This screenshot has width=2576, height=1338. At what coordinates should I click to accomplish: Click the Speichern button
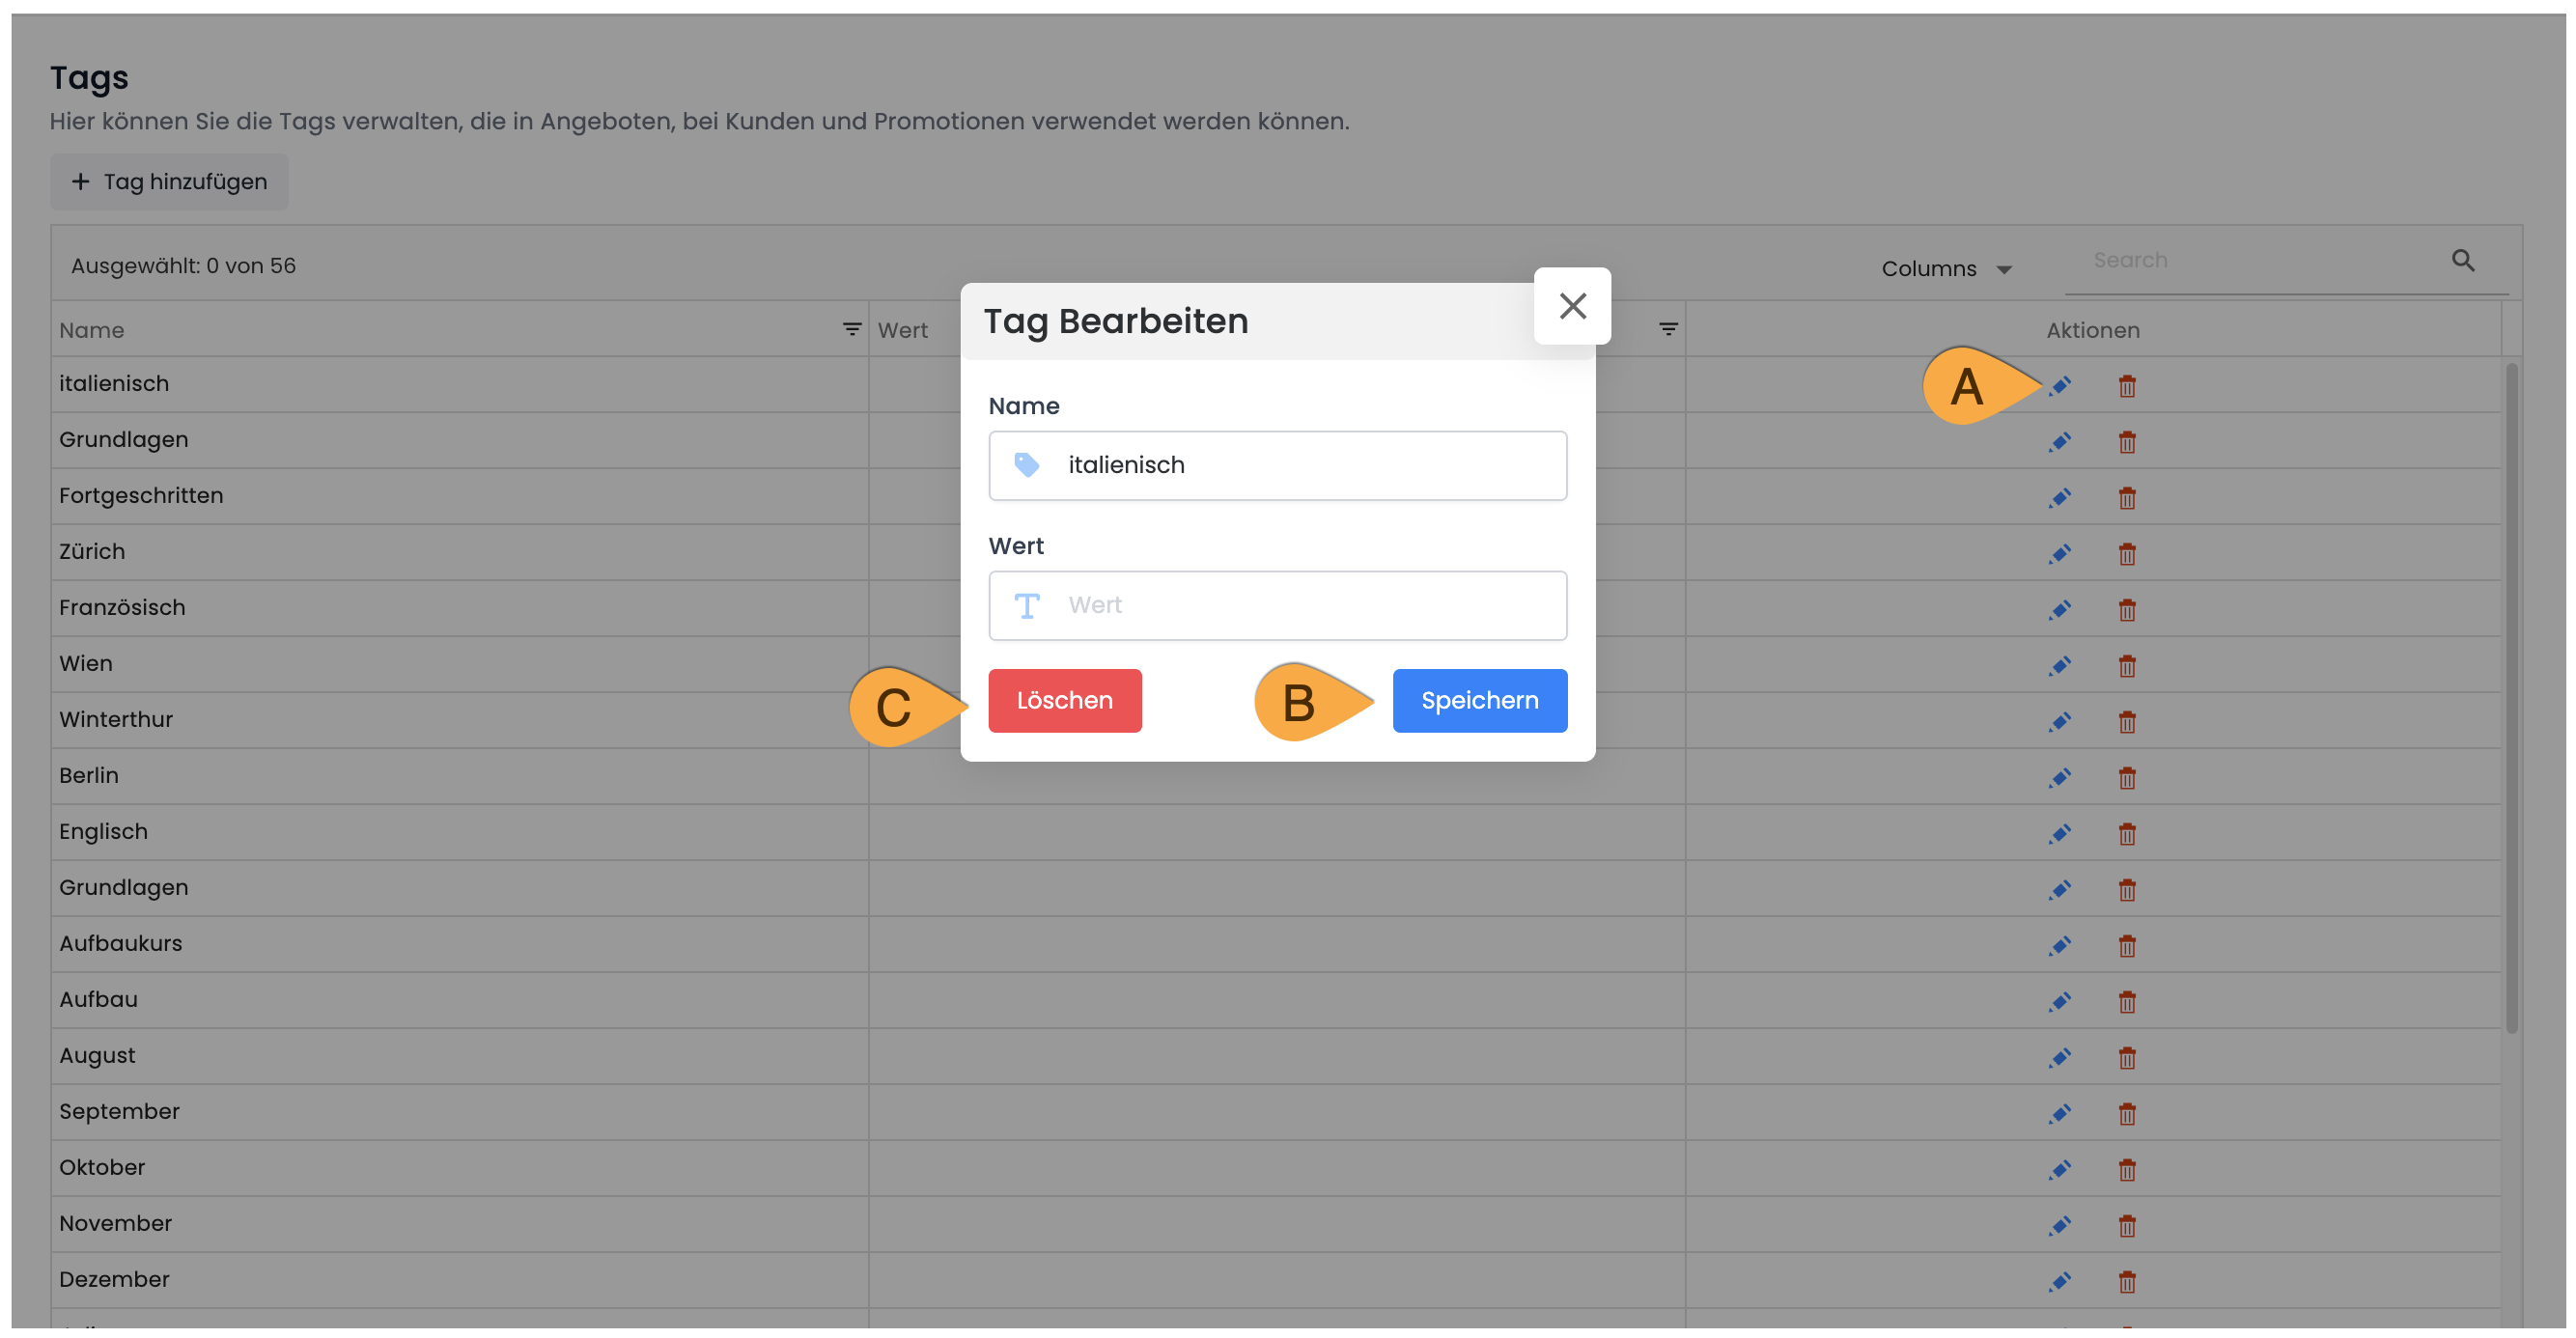click(1479, 700)
